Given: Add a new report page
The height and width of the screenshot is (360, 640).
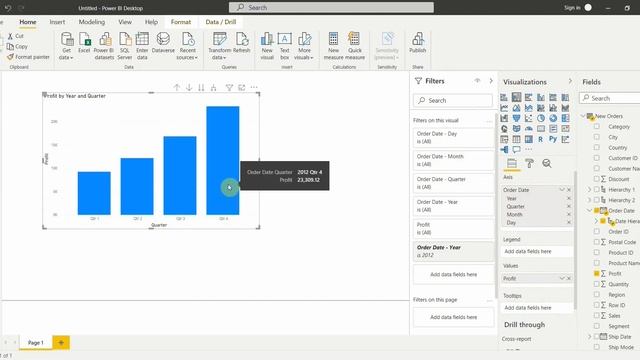Looking at the screenshot, I should (61, 342).
